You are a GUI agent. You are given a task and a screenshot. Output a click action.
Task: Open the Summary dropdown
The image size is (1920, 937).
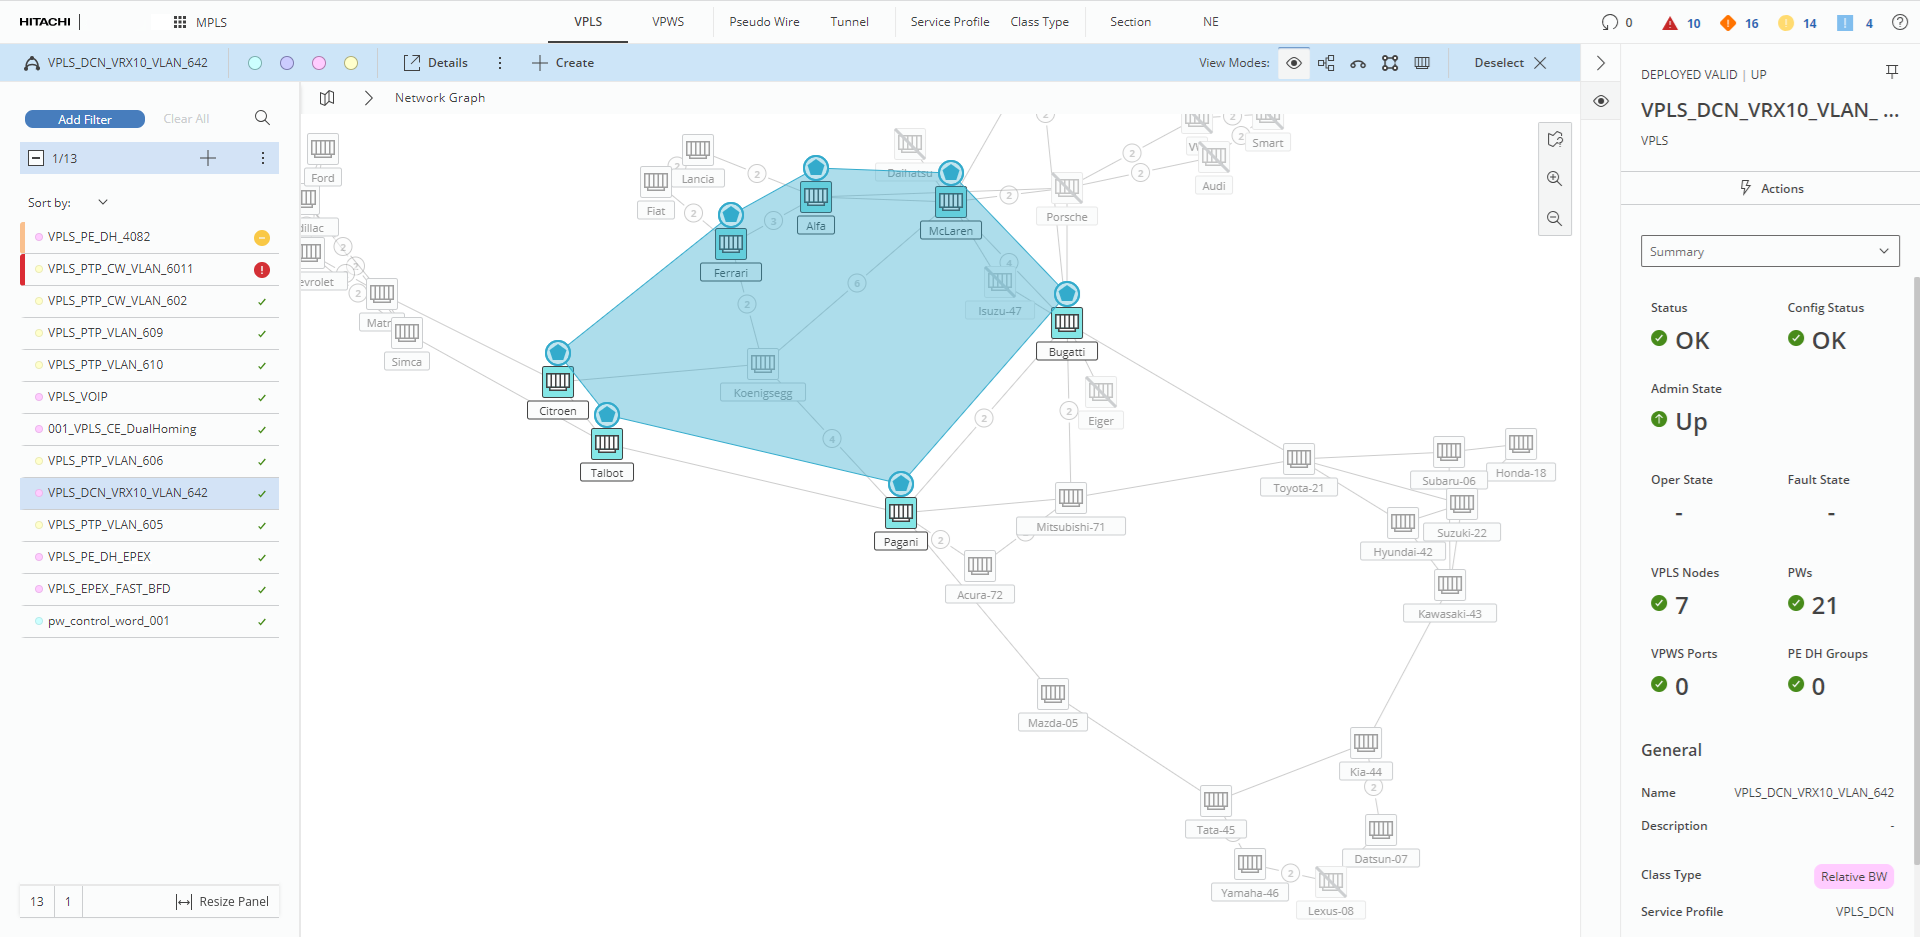coord(1769,252)
